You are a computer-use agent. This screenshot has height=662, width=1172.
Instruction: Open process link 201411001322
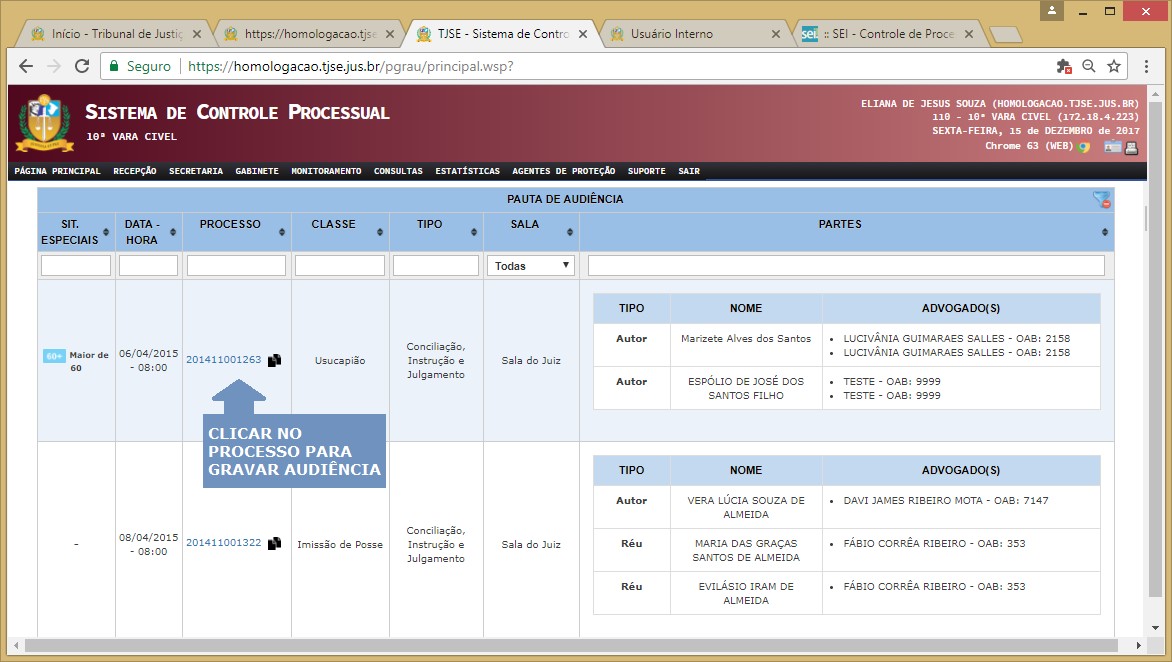coord(223,543)
